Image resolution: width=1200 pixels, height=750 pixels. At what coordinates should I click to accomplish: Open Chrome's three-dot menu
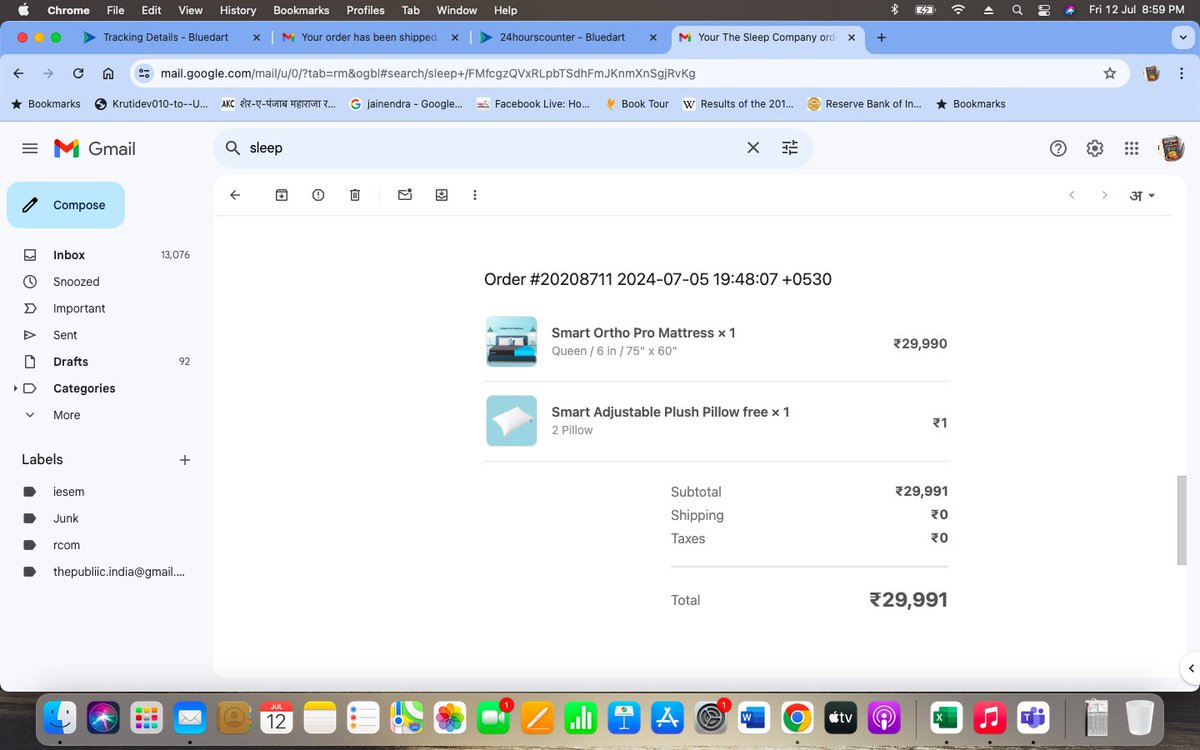coord(1184,73)
